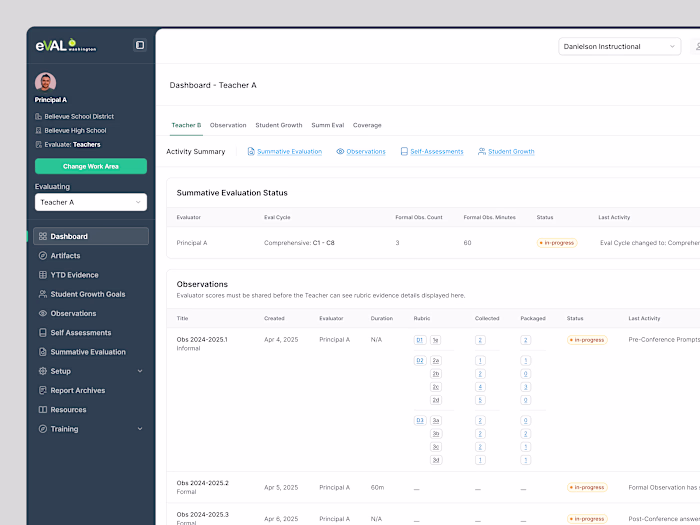Click the Bellevue School District building icon

[x=38, y=117]
